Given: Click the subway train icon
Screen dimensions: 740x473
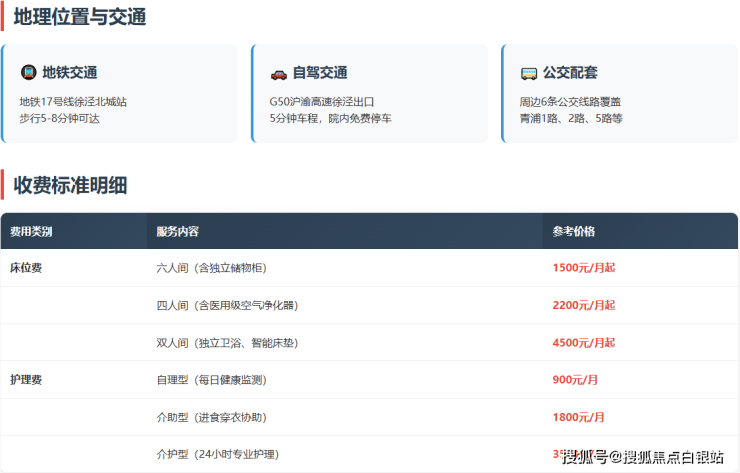Looking at the screenshot, I should (x=28, y=73).
